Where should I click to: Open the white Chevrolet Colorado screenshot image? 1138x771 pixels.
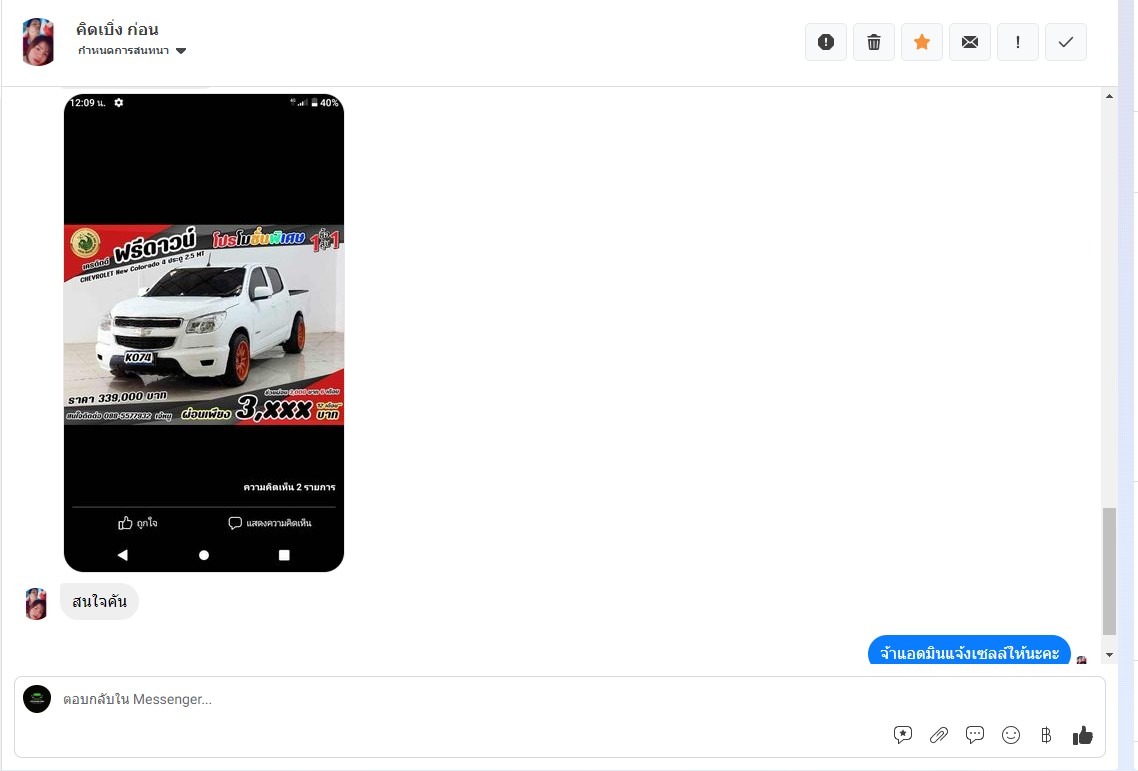click(x=204, y=333)
